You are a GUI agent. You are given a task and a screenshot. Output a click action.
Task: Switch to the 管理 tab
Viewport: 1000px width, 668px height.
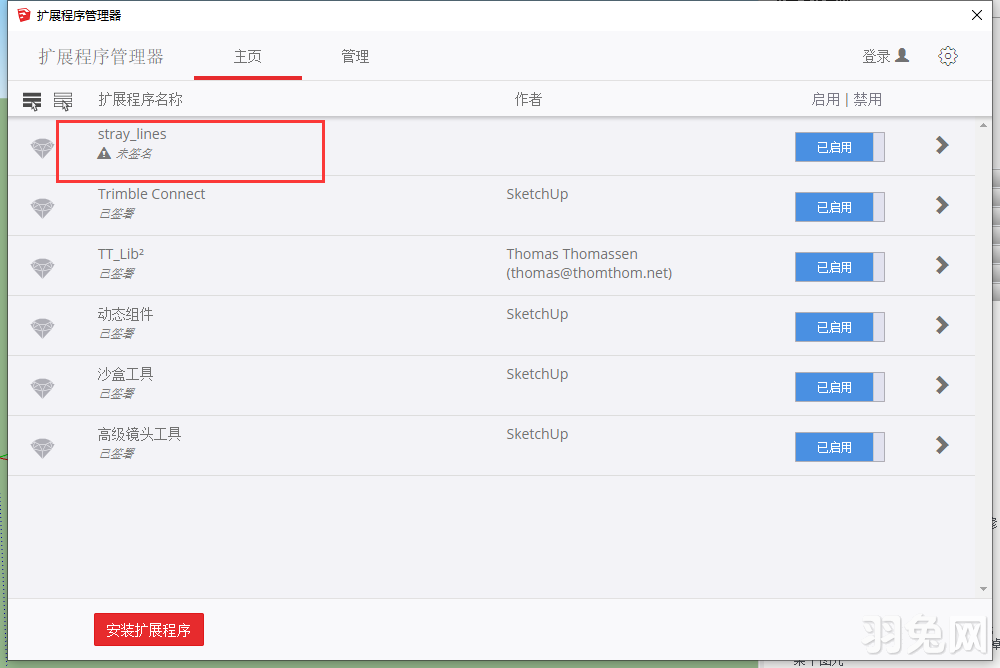click(355, 57)
